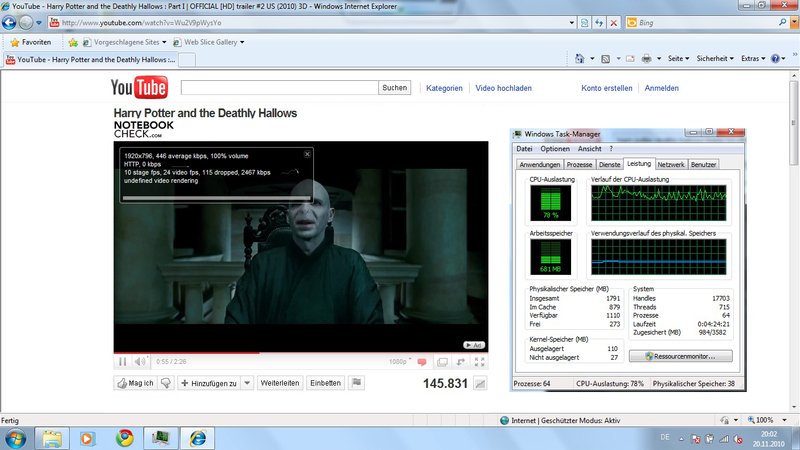Open a new blank tab

click(186, 60)
